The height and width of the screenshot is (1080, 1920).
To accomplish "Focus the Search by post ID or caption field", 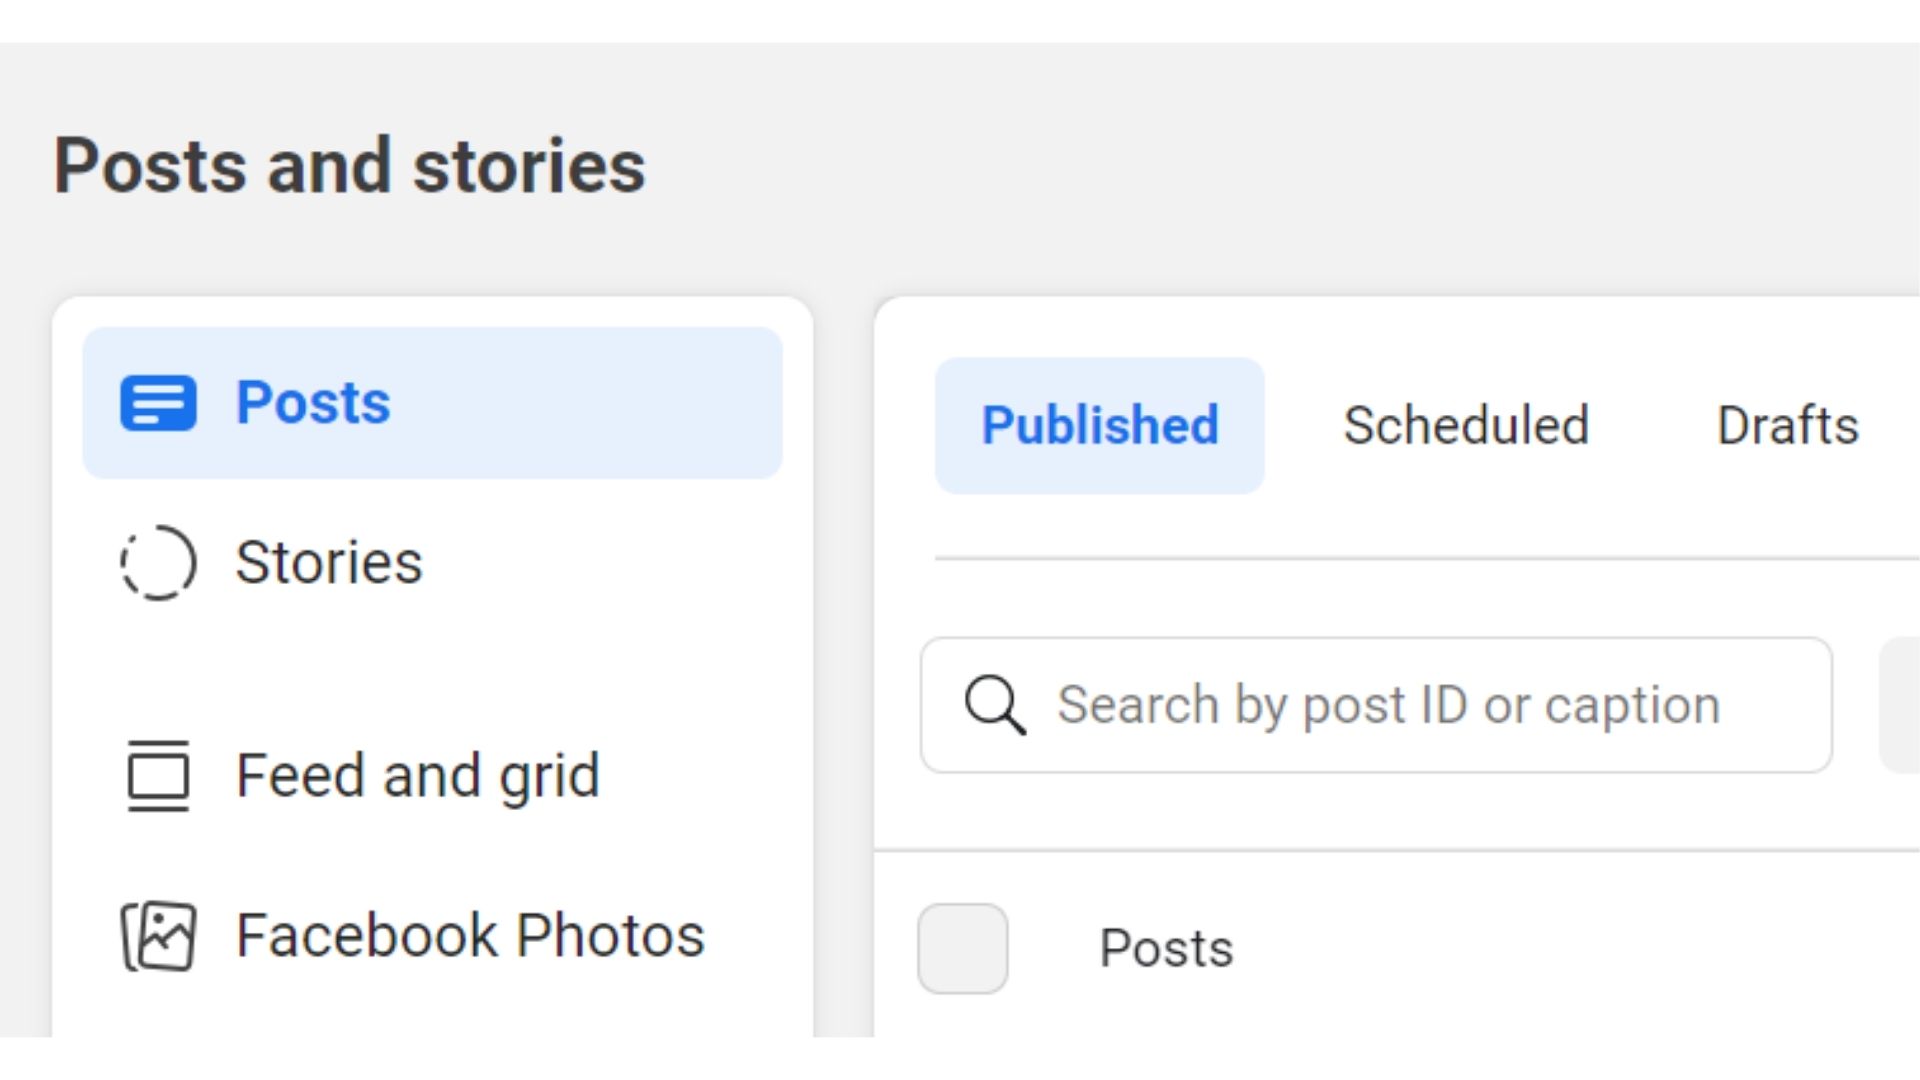I will coord(1376,705).
